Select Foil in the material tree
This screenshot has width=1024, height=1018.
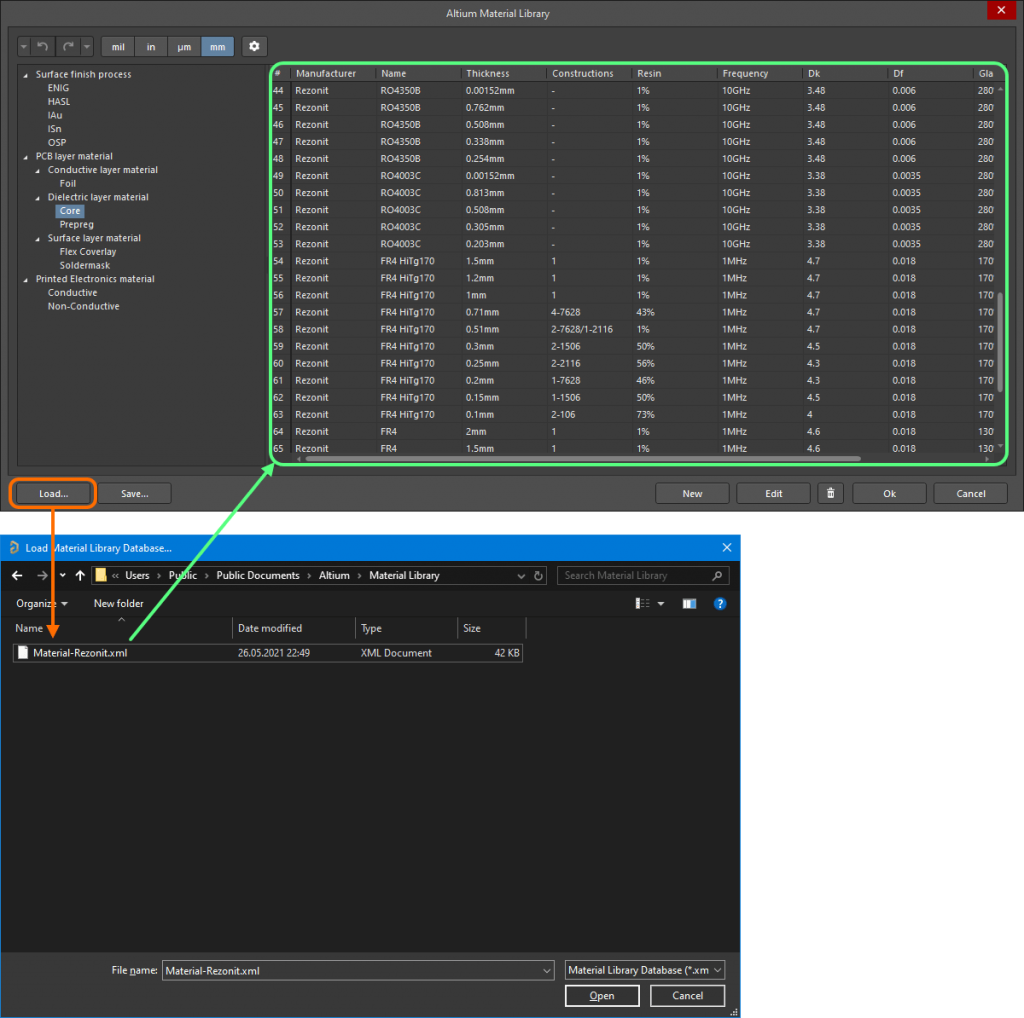click(x=68, y=183)
